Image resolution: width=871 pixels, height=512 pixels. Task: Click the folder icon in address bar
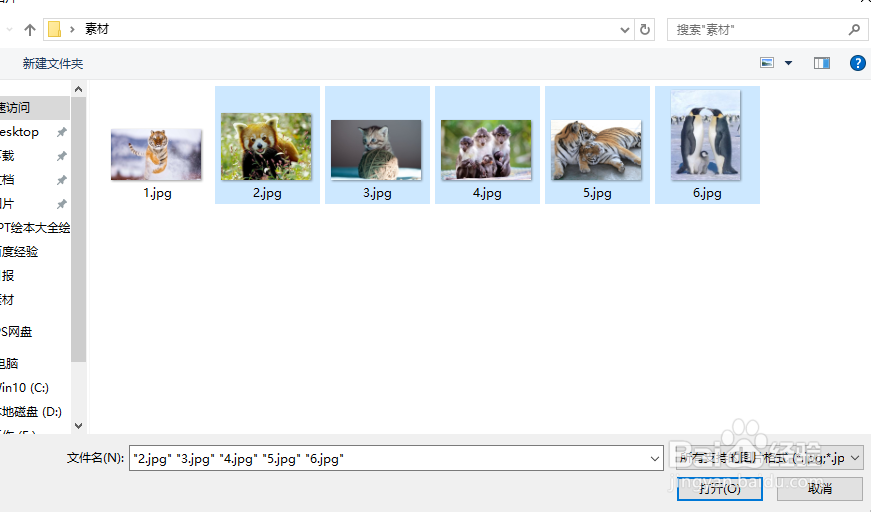(x=54, y=29)
